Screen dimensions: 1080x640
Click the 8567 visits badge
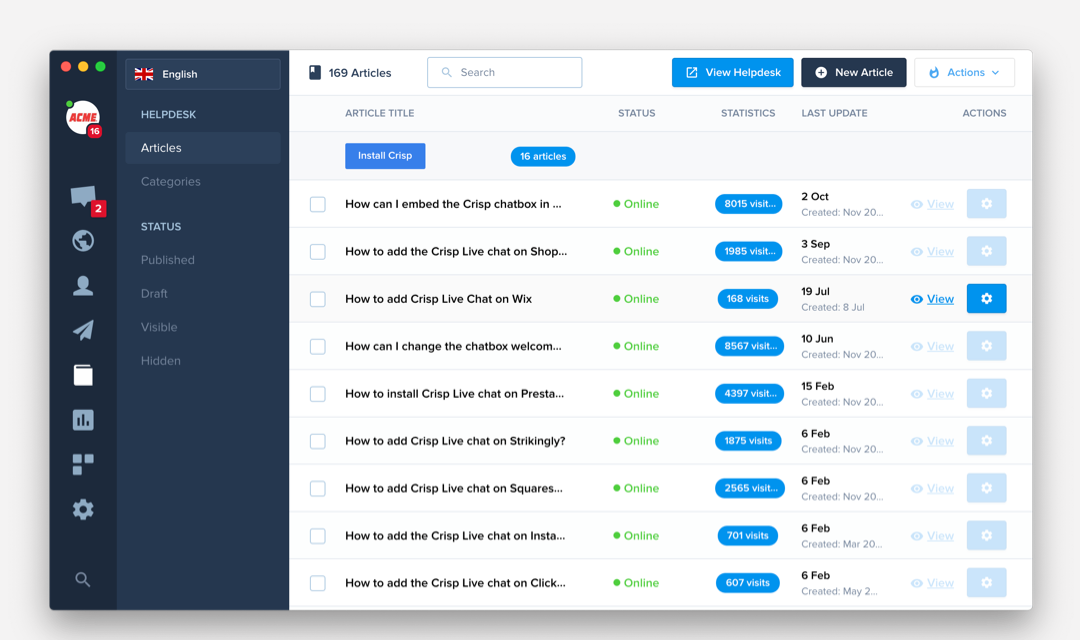pos(749,346)
